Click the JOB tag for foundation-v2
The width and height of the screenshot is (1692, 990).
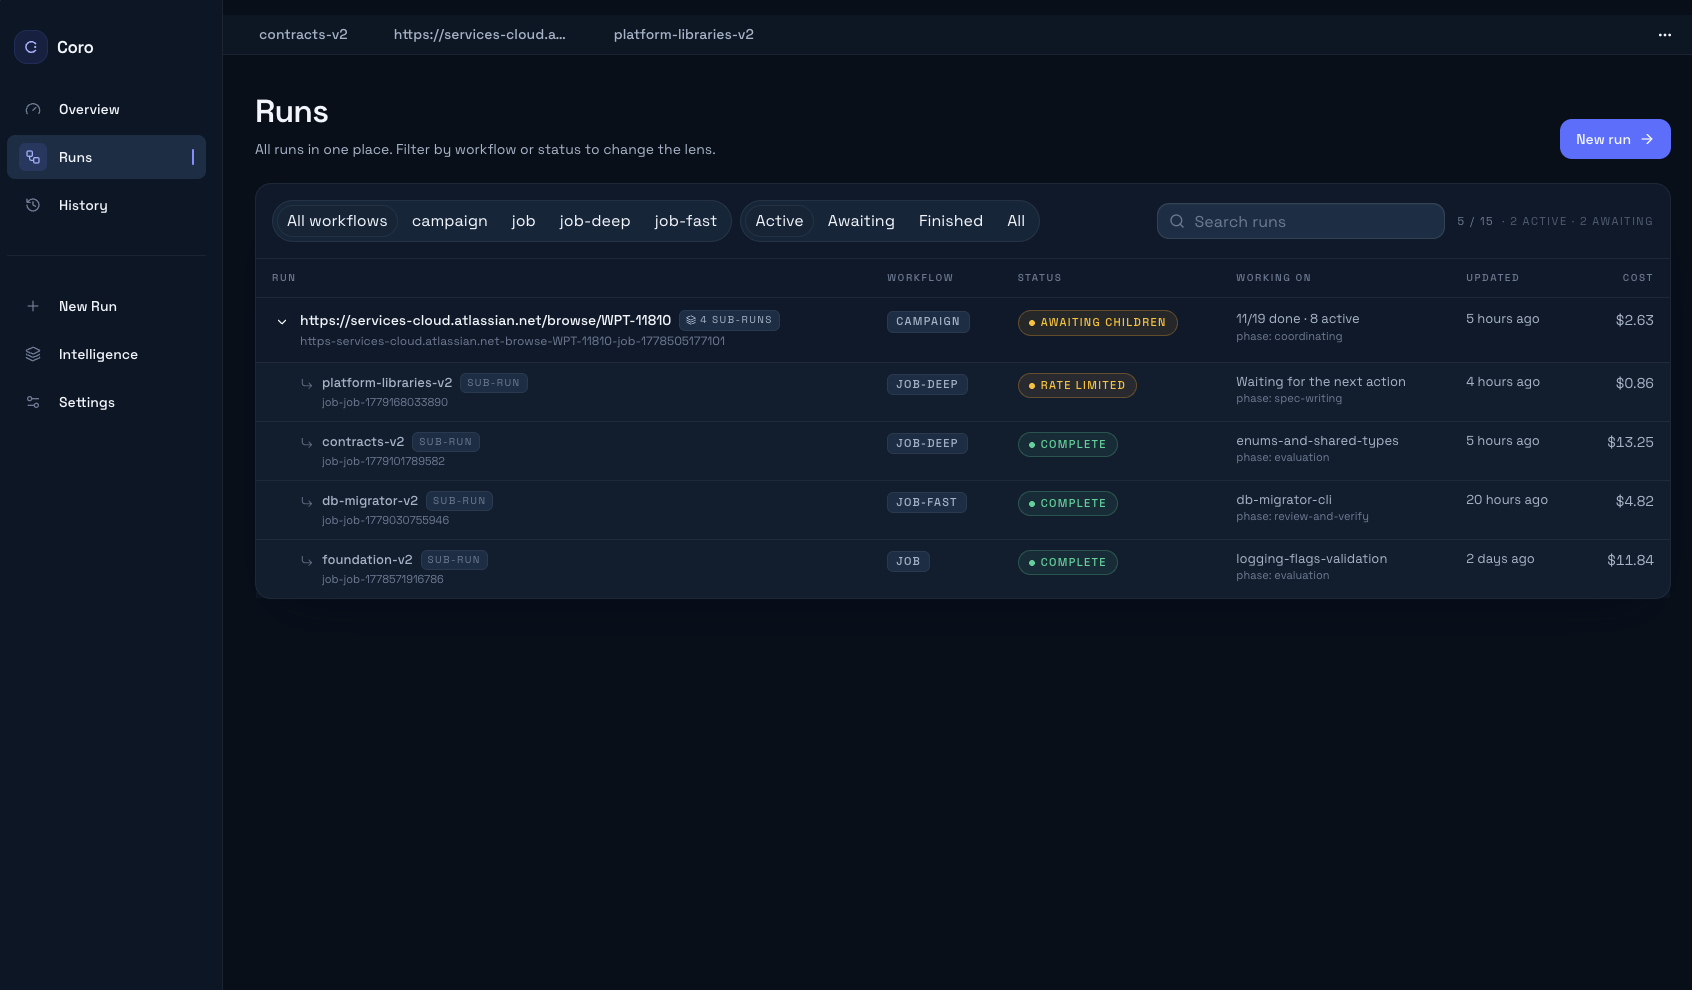908,561
